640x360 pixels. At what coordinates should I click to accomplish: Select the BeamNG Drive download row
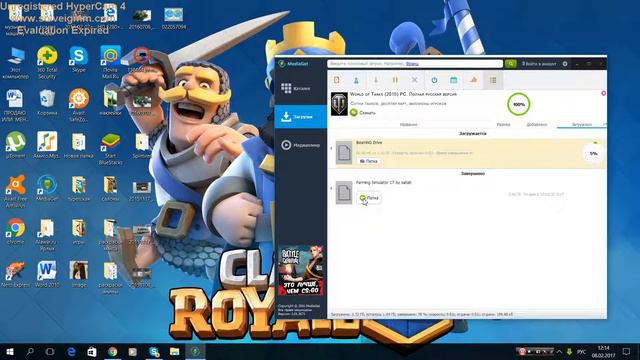coord(467,153)
